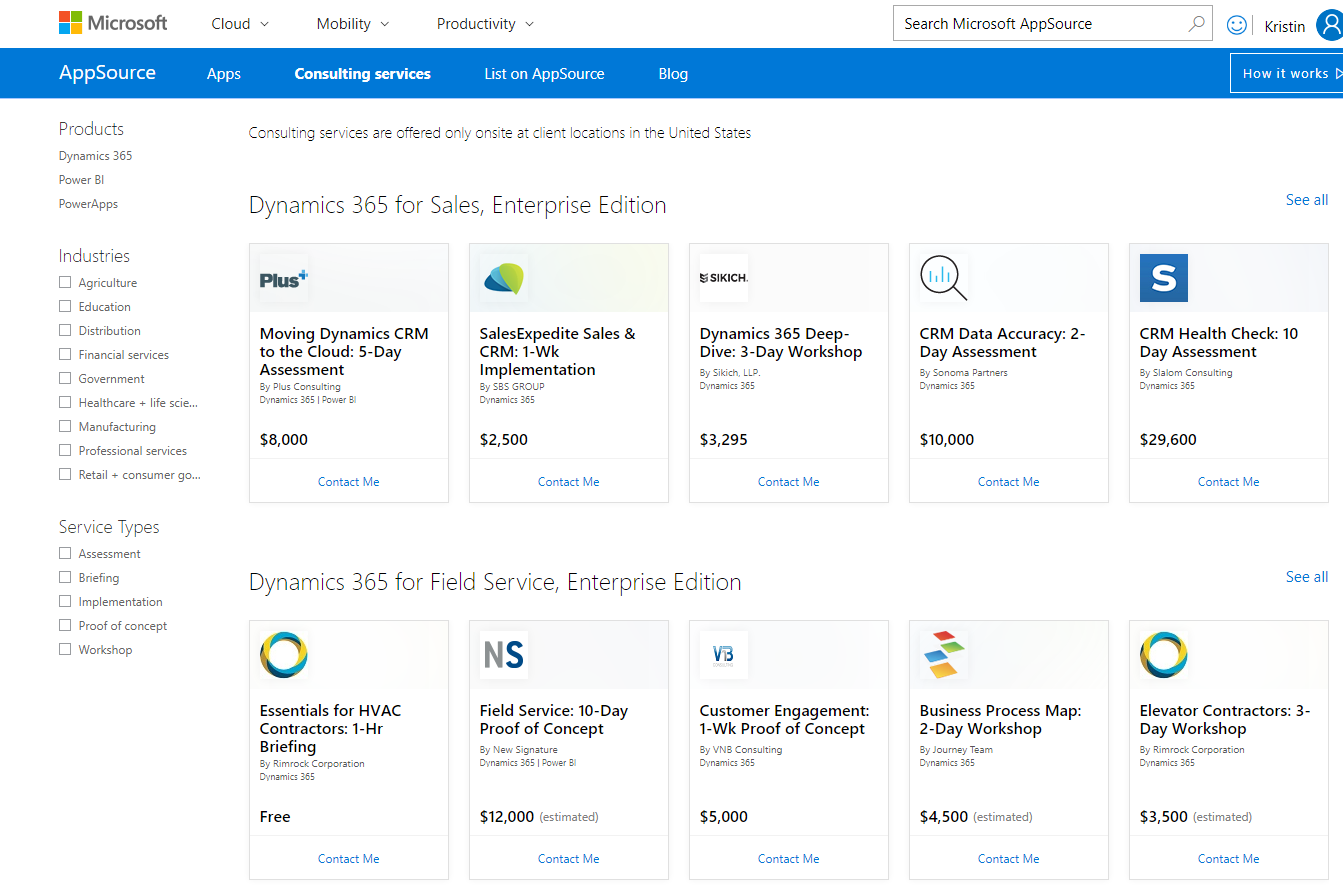The width and height of the screenshot is (1343, 891).
Task: Click the smiley feedback icon
Action: (x=1237, y=25)
